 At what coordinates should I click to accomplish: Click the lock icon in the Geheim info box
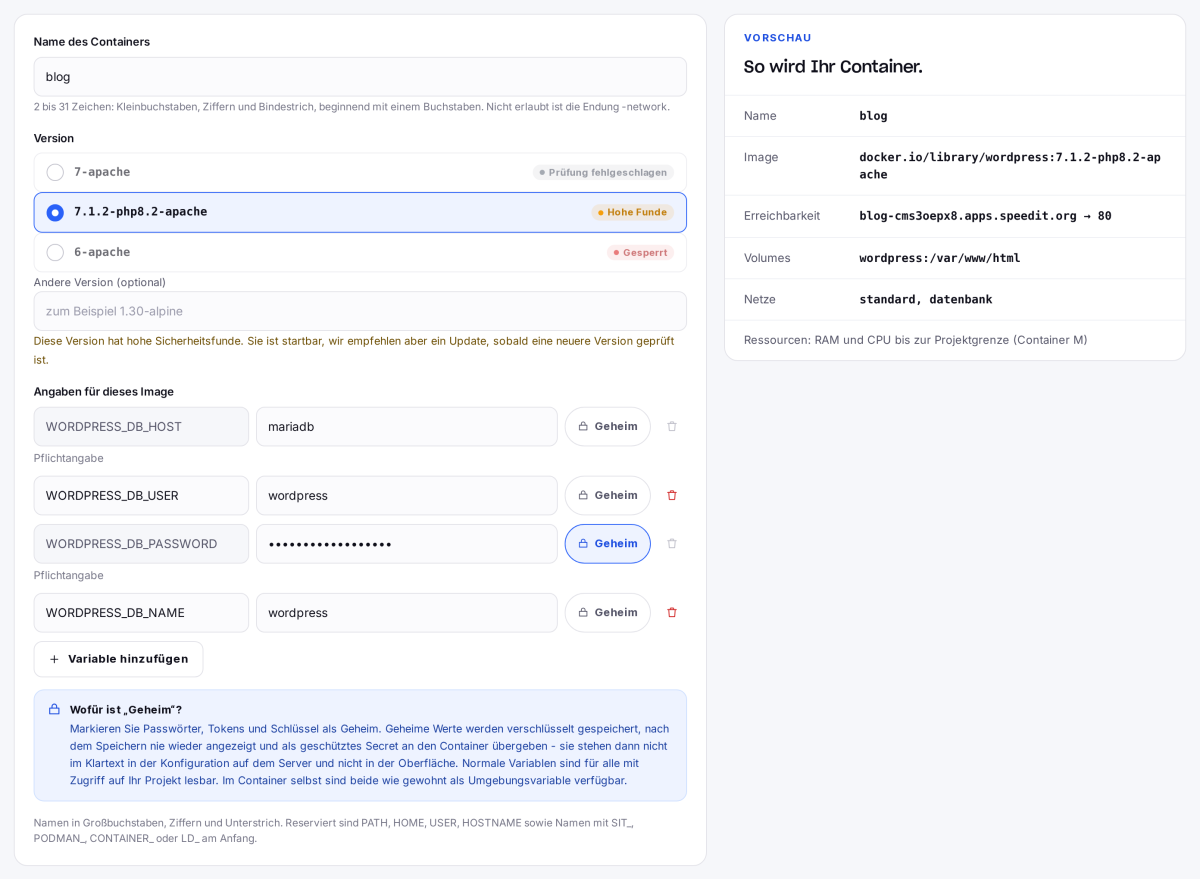pyautogui.click(x=54, y=709)
